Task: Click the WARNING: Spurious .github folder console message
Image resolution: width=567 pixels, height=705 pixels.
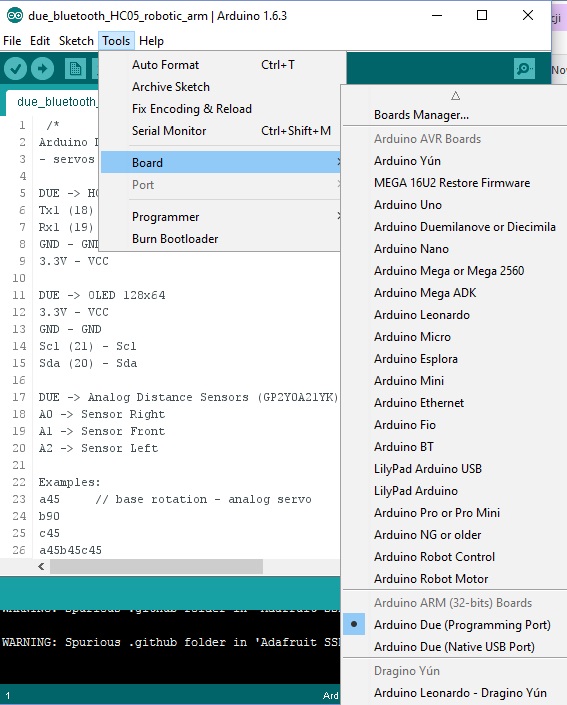Action: click(x=170, y=642)
